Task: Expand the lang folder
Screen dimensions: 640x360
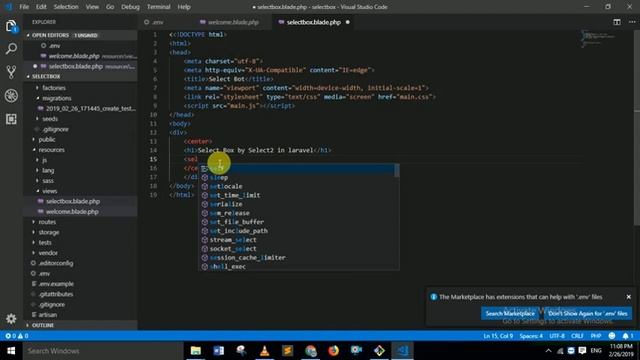Action: 48,170
